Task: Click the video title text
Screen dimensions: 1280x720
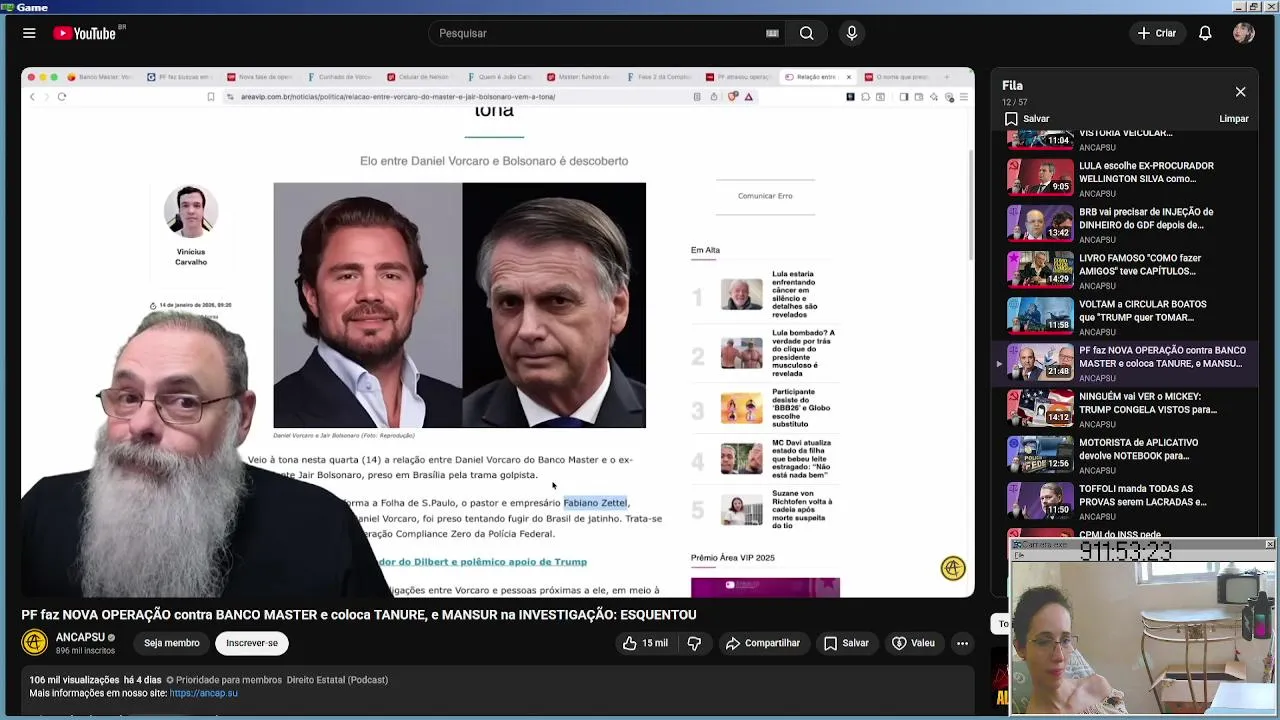Action: [x=359, y=615]
